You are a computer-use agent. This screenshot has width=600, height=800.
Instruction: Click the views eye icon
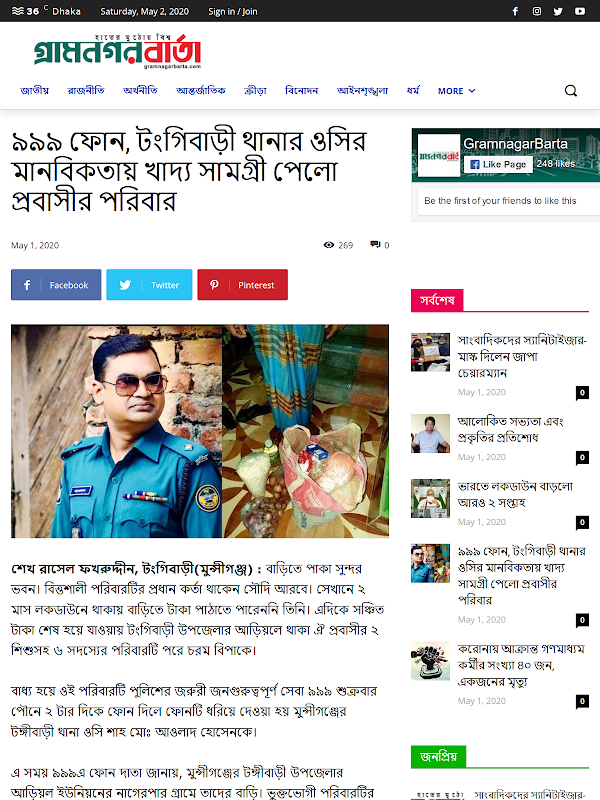click(329, 245)
